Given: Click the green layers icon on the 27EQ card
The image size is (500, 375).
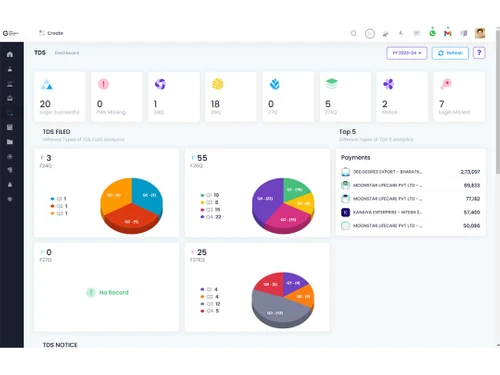Looking at the screenshot, I should 332,84.
